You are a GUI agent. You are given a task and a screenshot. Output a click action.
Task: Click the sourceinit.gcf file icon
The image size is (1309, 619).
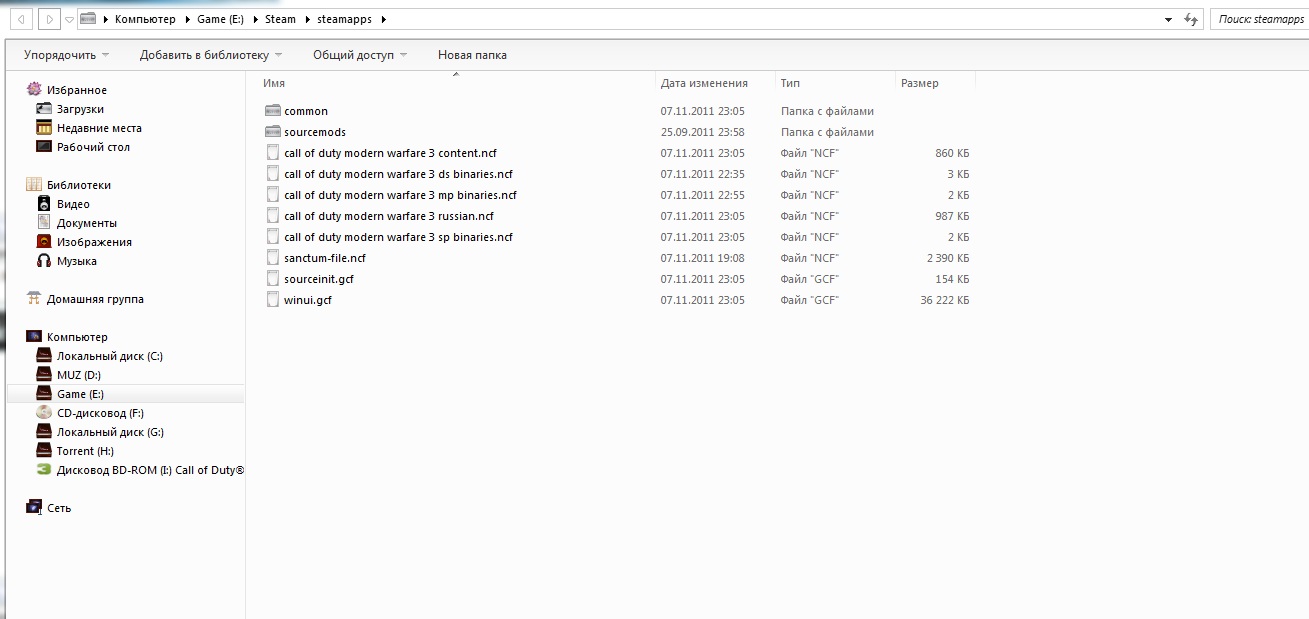click(x=273, y=279)
